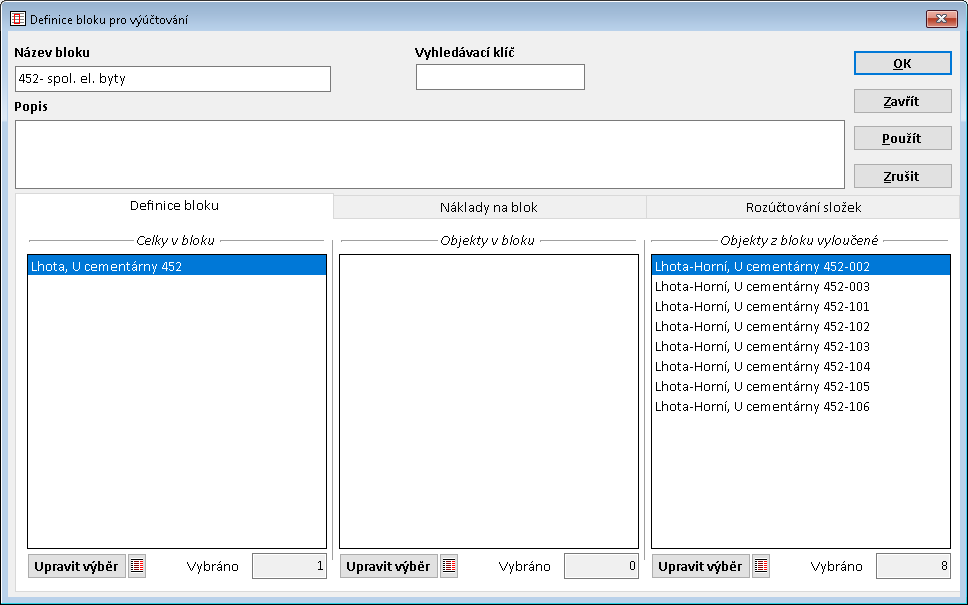Click Upravit výběr under Objekty v bloku

[388, 566]
